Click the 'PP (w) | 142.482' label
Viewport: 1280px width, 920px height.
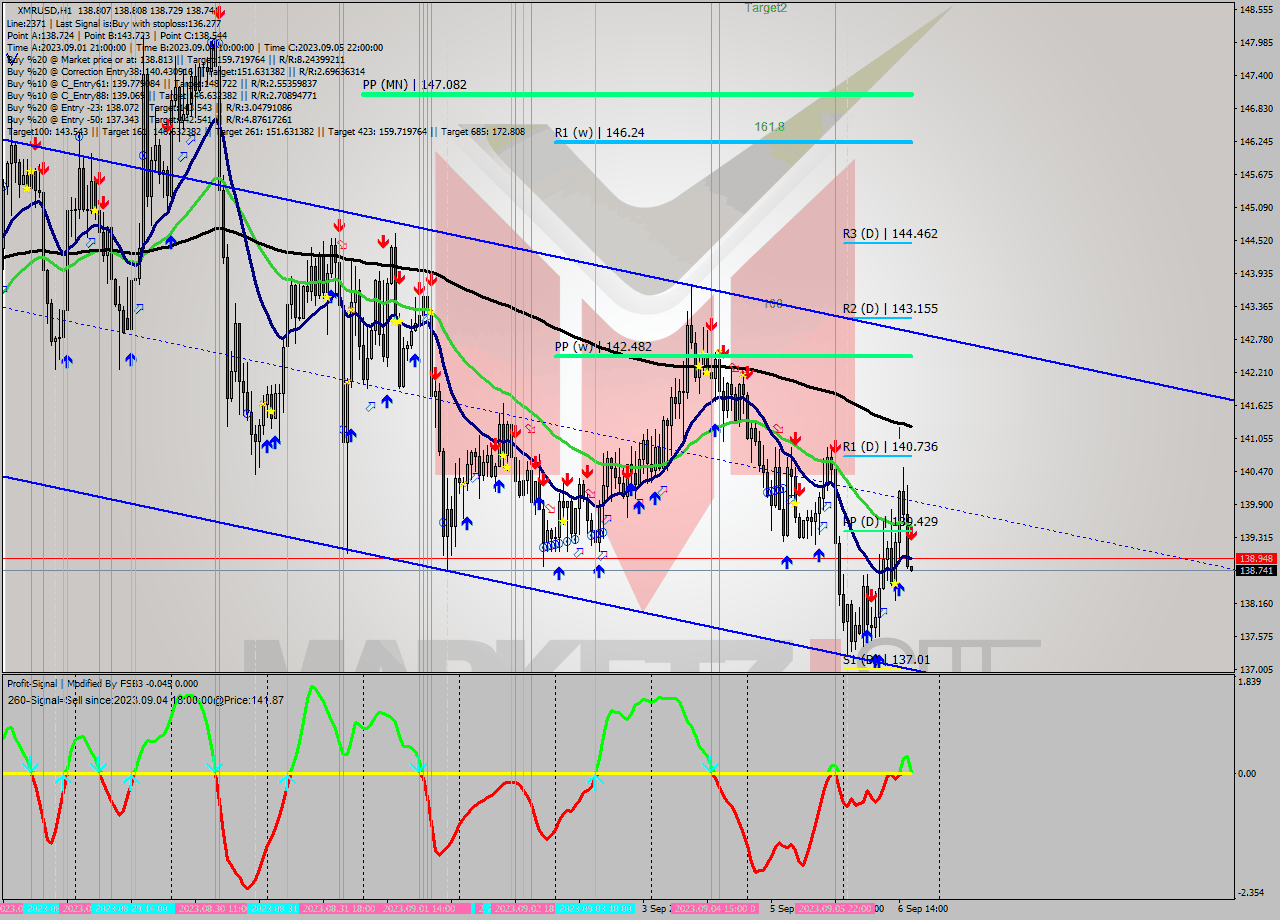(603, 347)
